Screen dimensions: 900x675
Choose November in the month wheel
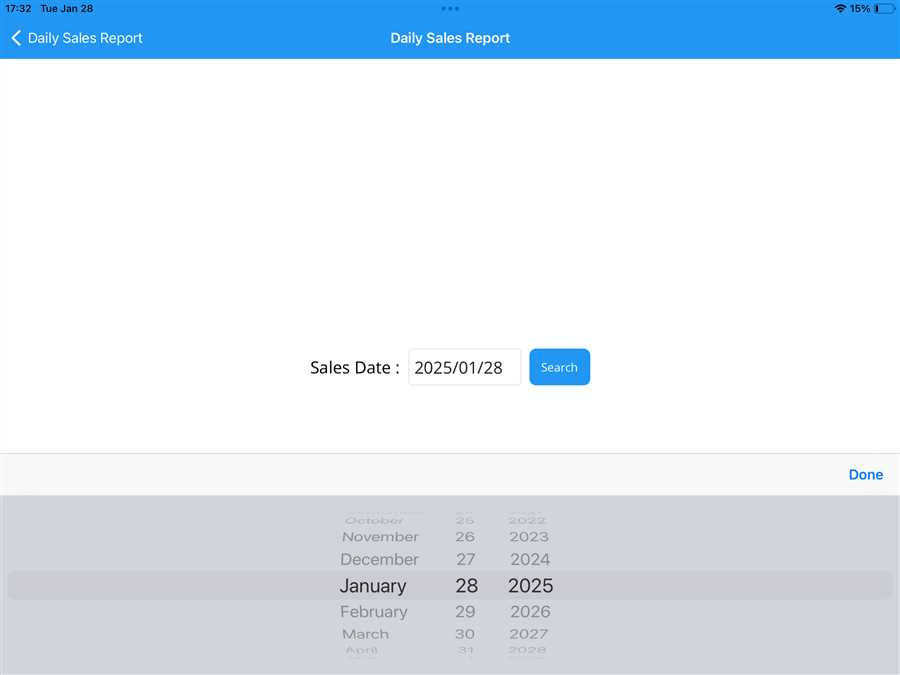(380, 537)
